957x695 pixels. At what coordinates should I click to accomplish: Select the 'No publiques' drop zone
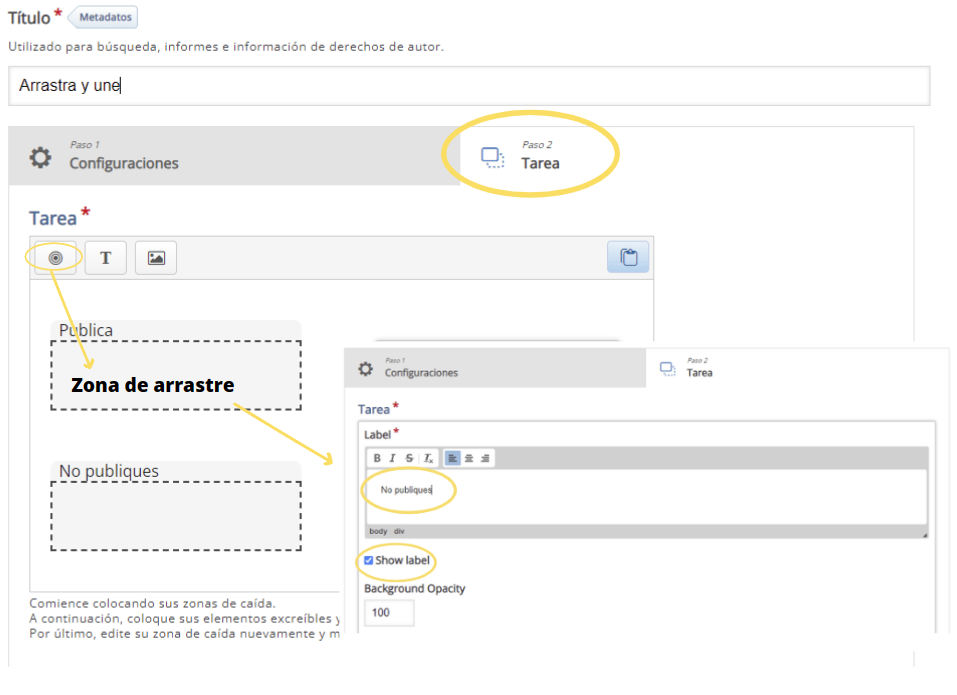pyautogui.click(x=176, y=516)
